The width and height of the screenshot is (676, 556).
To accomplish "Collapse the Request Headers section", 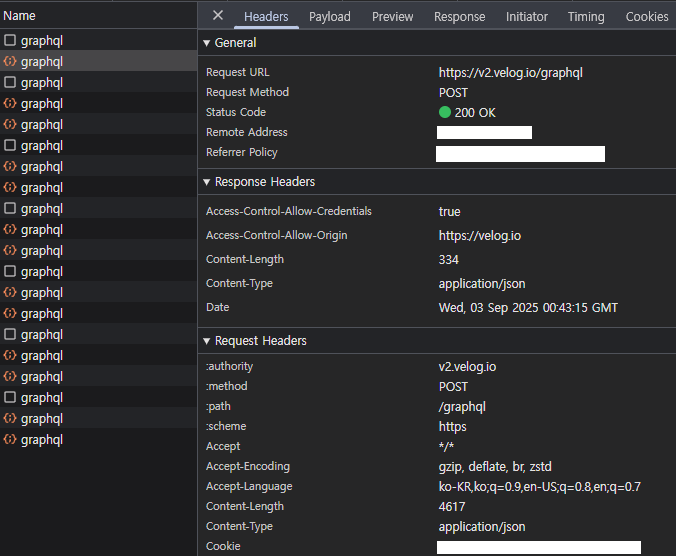I will pos(207,341).
